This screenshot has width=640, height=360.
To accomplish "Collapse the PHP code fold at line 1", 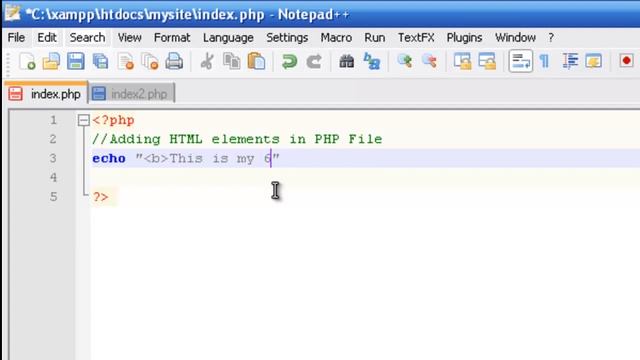I will pyautogui.click(x=83, y=120).
